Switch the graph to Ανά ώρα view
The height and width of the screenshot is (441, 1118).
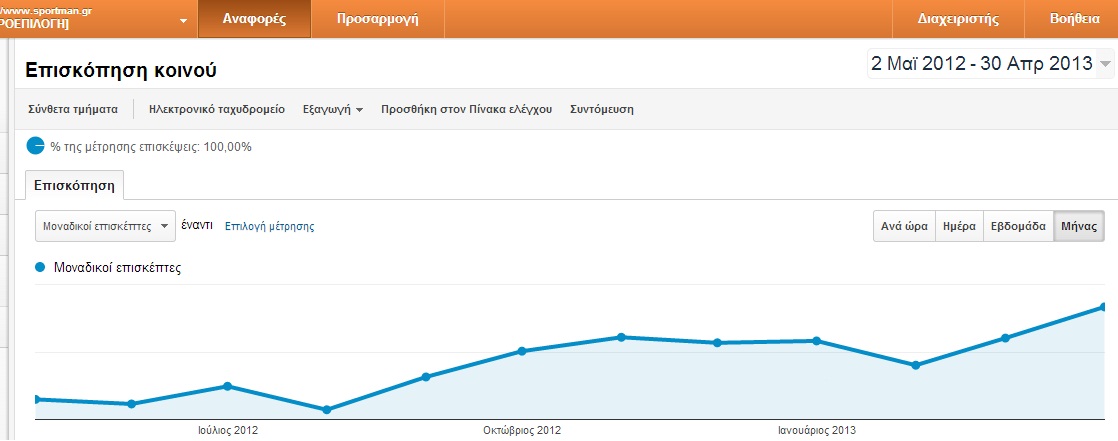pyautogui.click(x=904, y=226)
